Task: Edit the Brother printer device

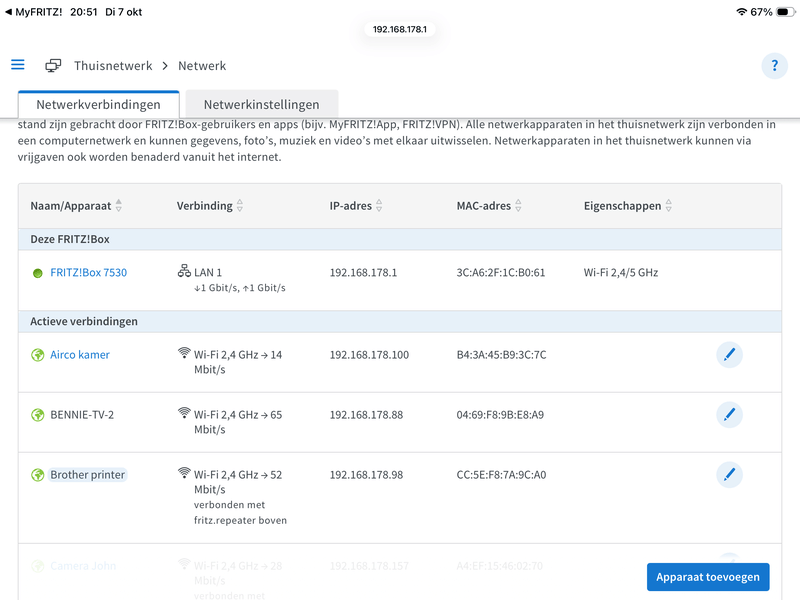Action: 729,475
